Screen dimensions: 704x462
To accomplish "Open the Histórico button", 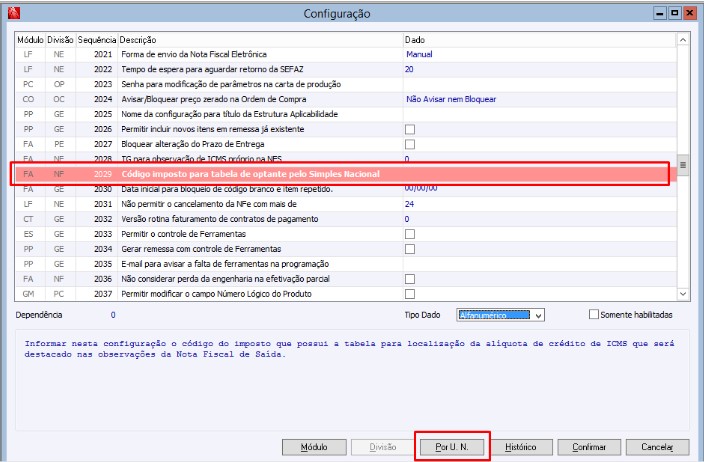I will 520,447.
